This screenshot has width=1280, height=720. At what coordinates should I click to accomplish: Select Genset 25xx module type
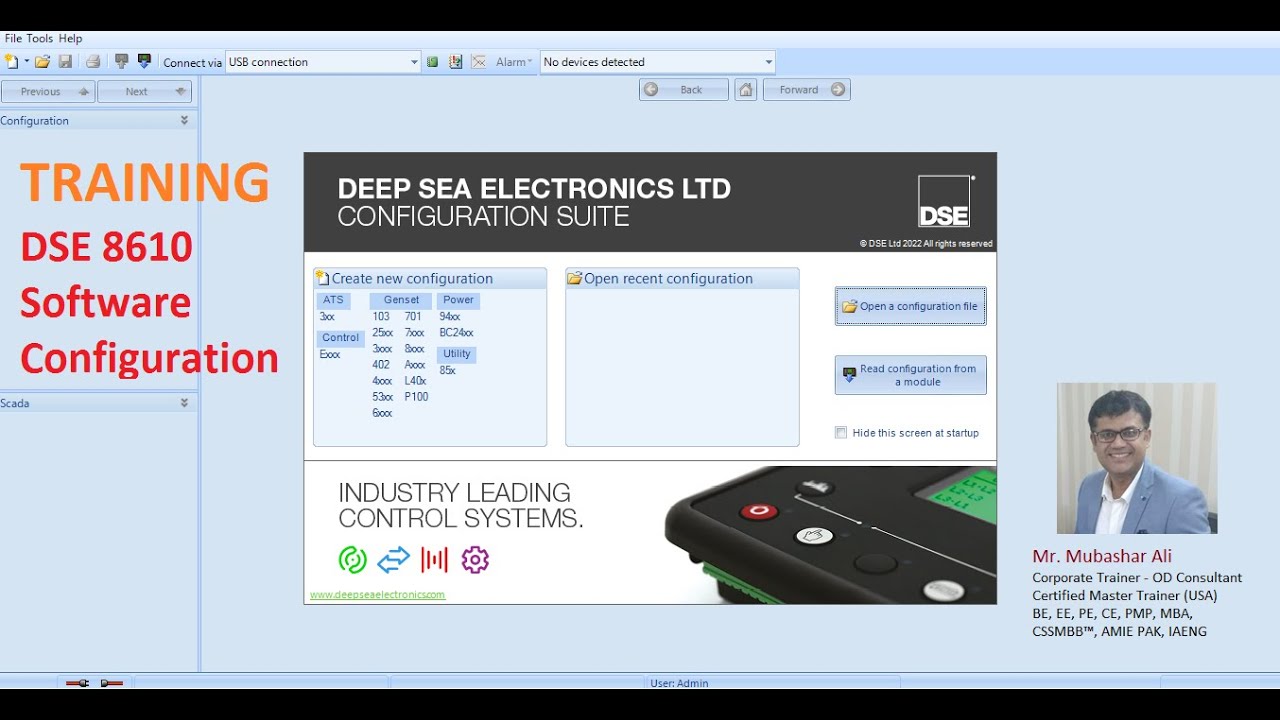click(383, 333)
